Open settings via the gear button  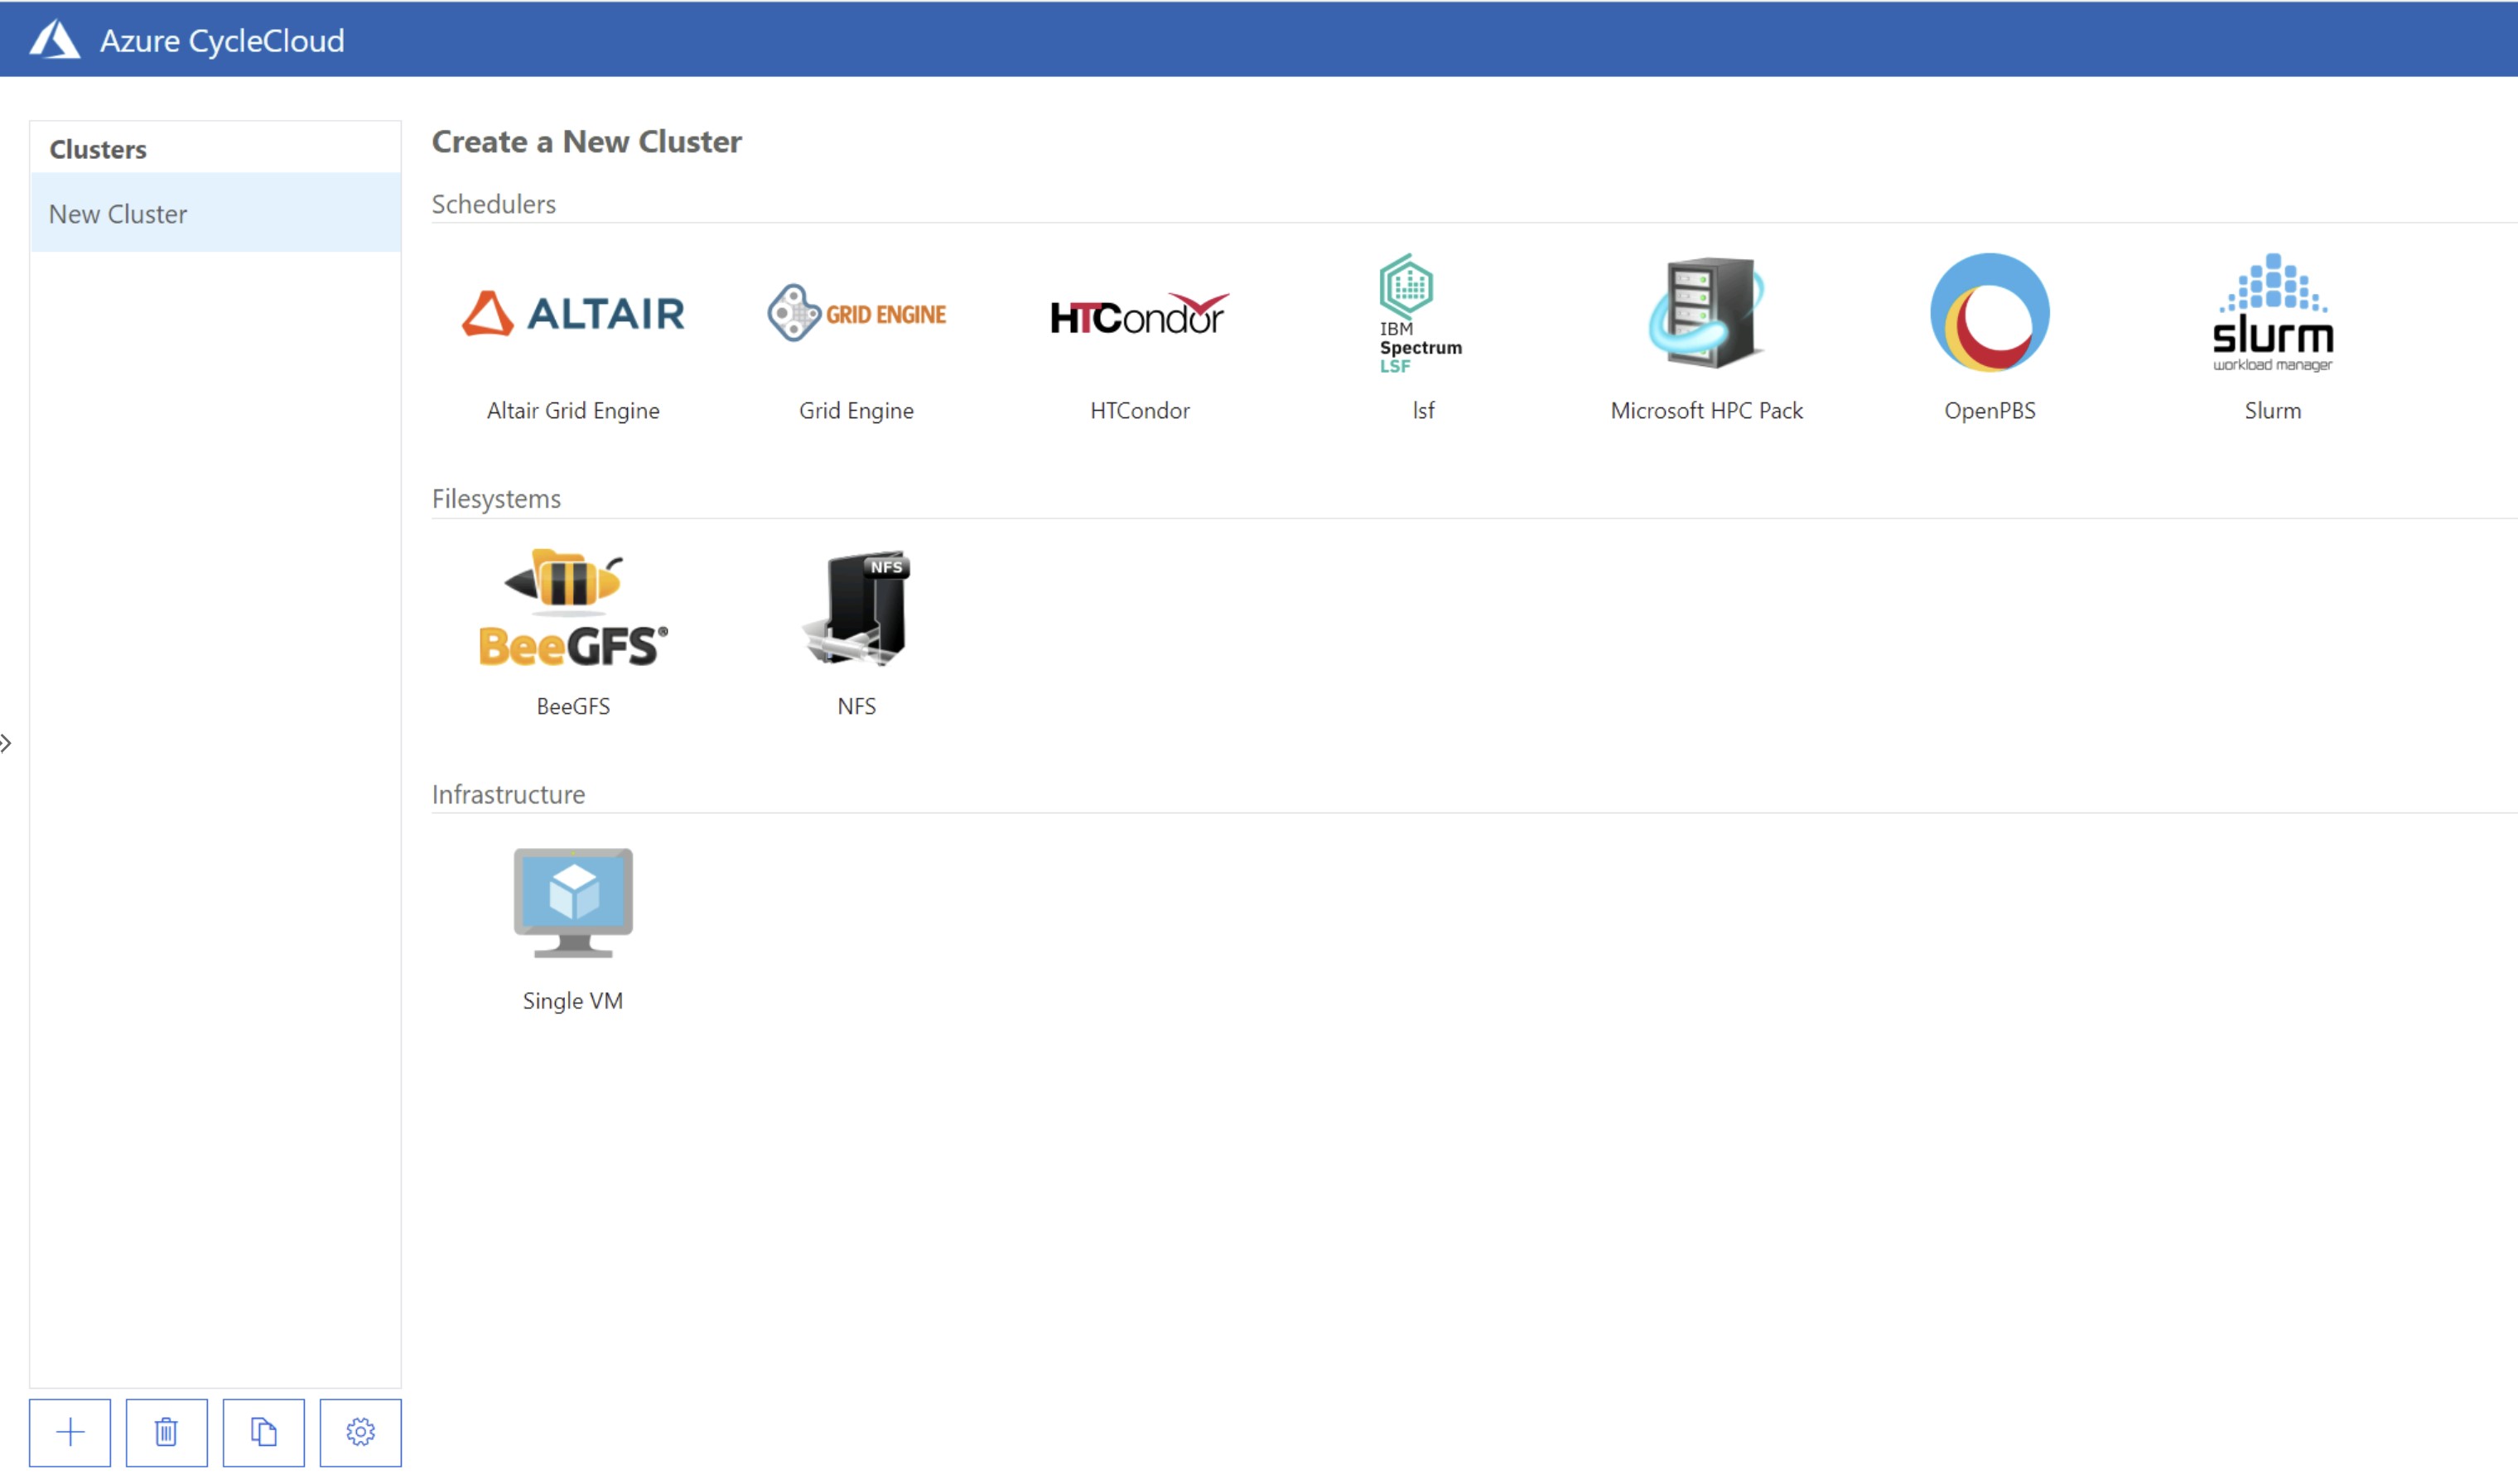pyautogui.click(x=361, y=1432)
